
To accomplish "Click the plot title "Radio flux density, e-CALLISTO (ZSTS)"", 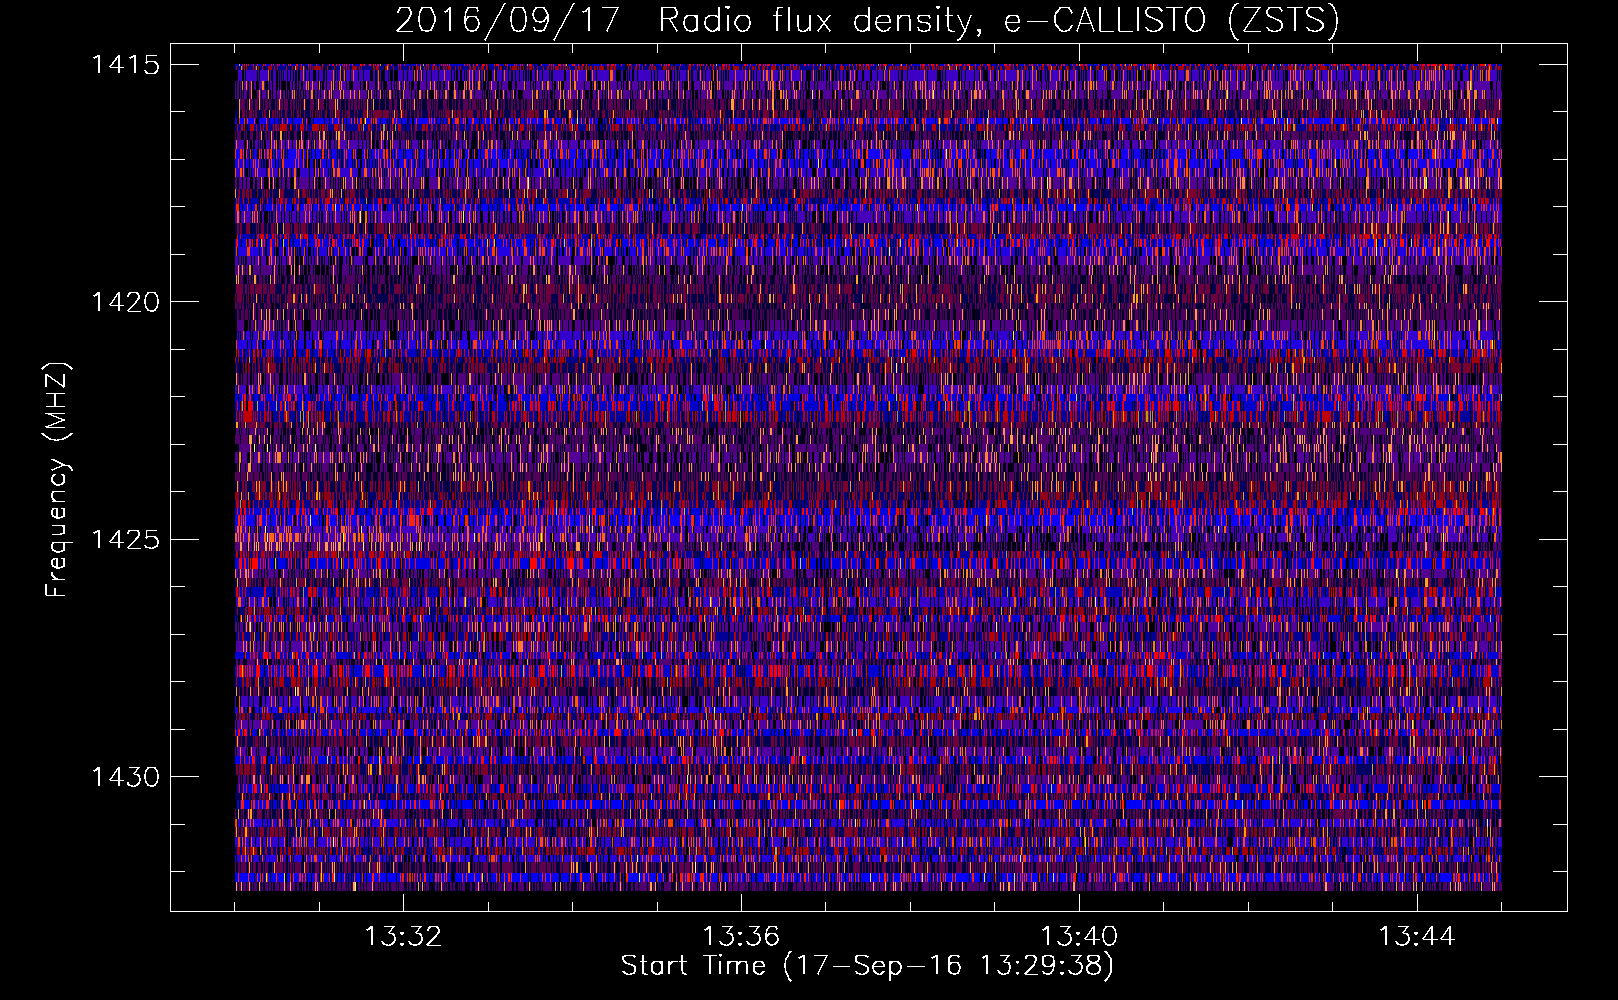I will 998,20.
